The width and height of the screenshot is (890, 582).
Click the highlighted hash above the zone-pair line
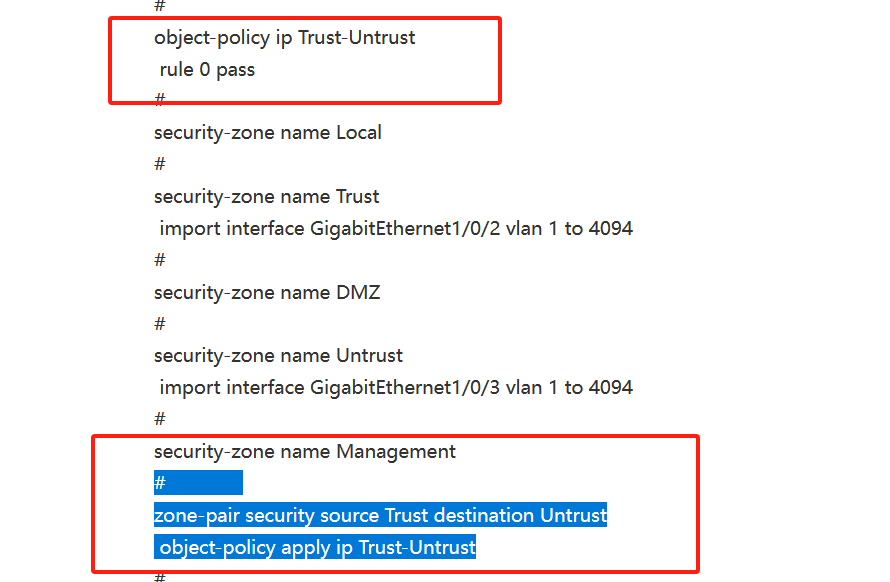160,483
